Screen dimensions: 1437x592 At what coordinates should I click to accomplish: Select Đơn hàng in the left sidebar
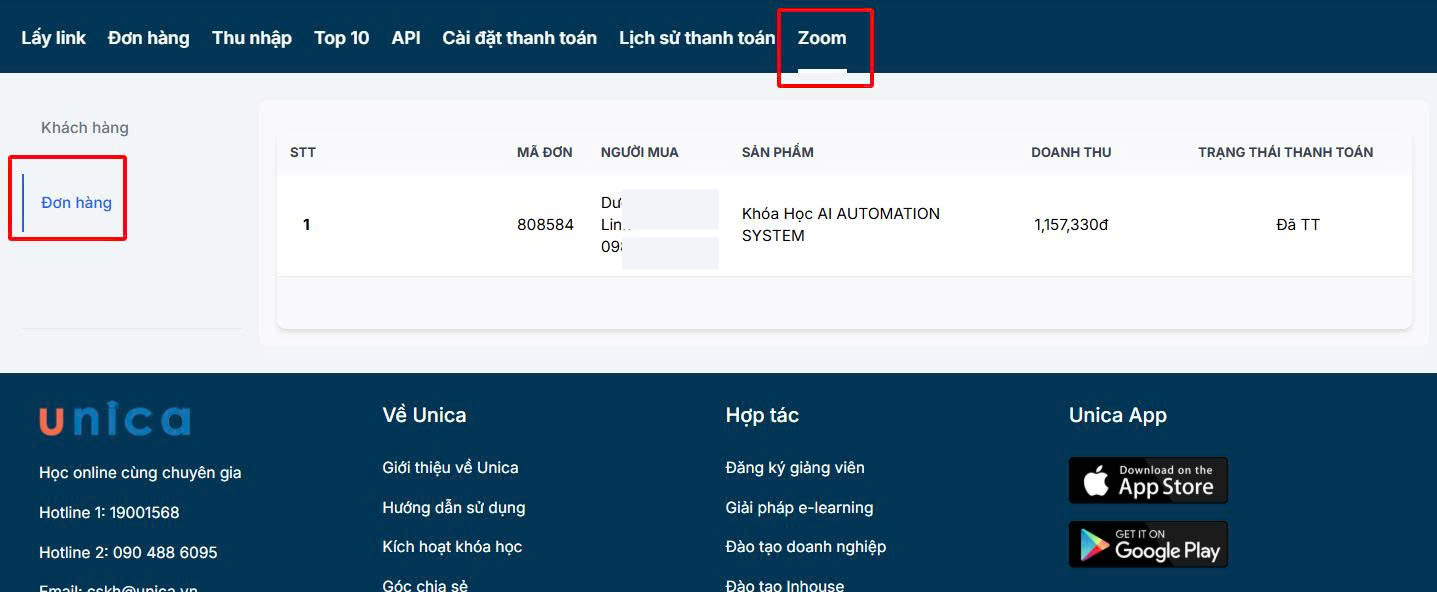pyautogui.click(x=76, y=203)
